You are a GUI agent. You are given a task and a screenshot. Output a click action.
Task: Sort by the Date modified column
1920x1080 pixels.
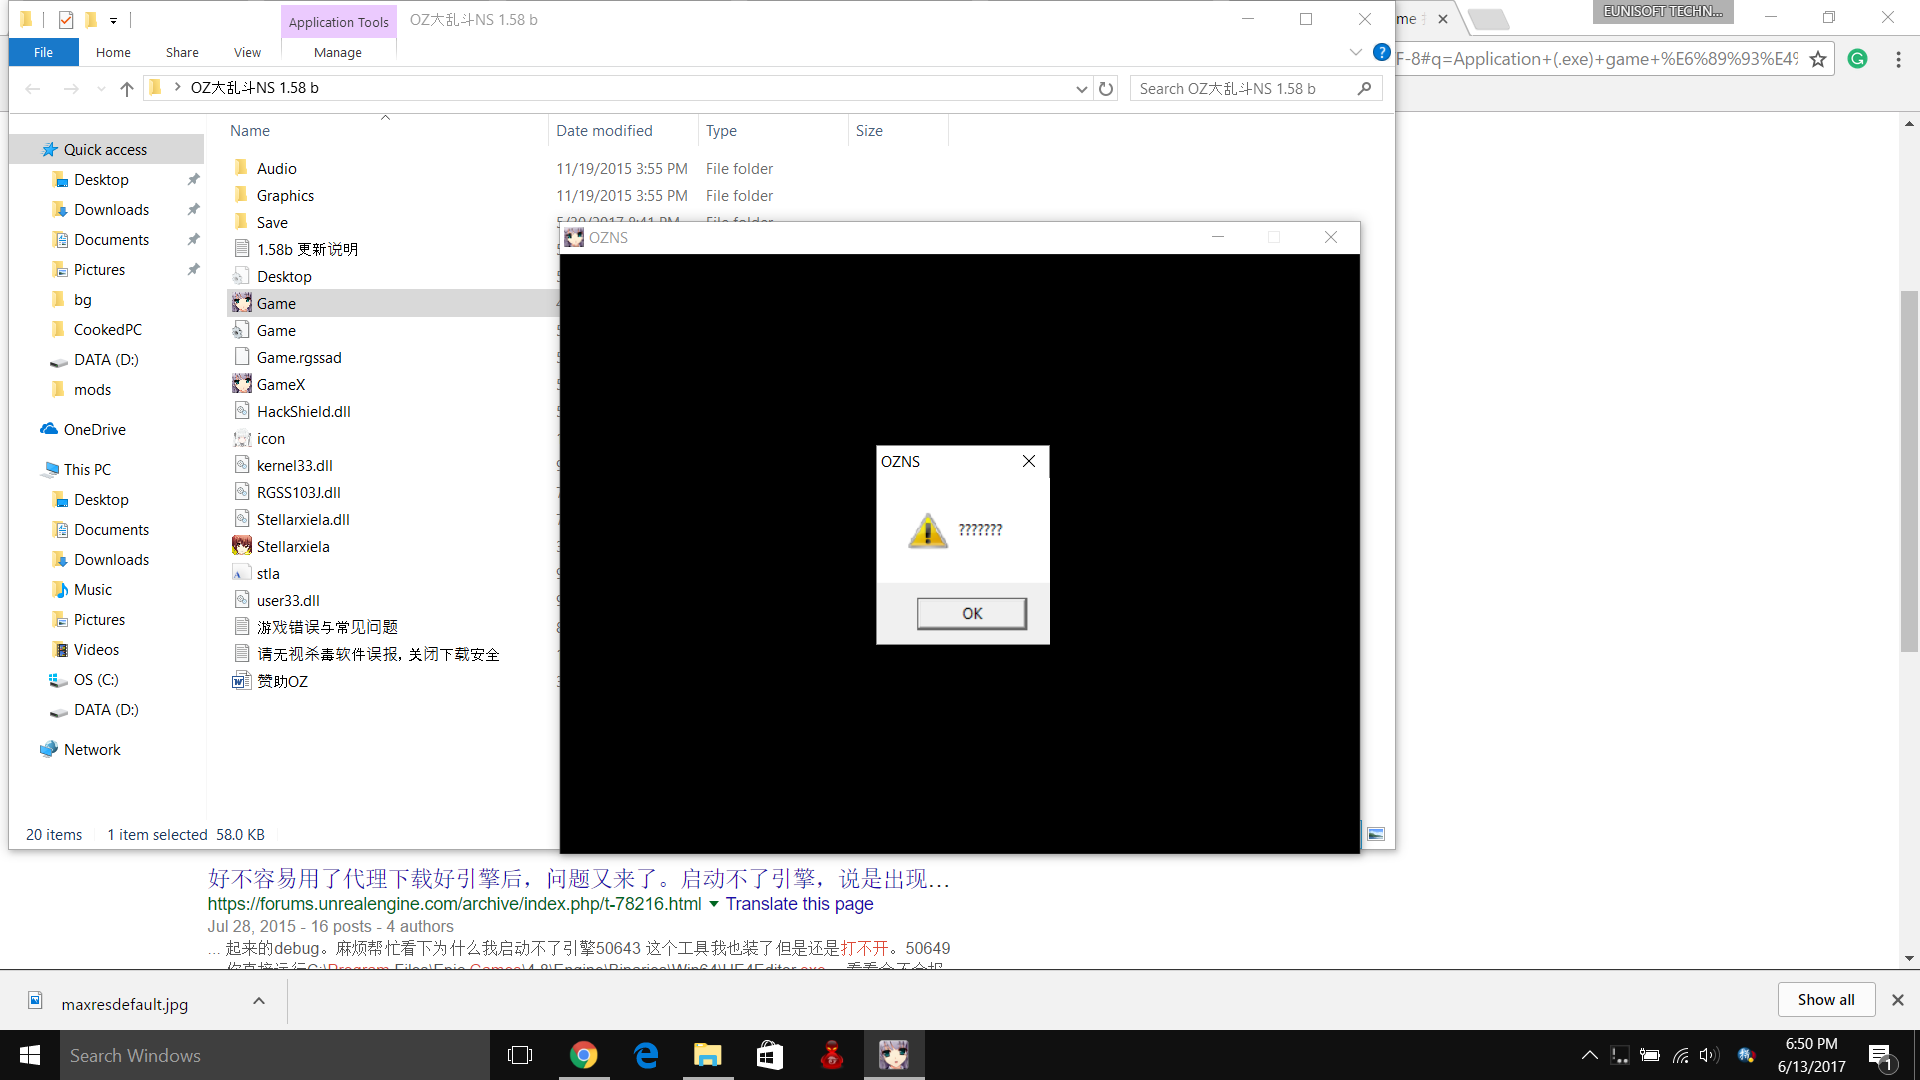pyautogui.click(x=604, y=130)
